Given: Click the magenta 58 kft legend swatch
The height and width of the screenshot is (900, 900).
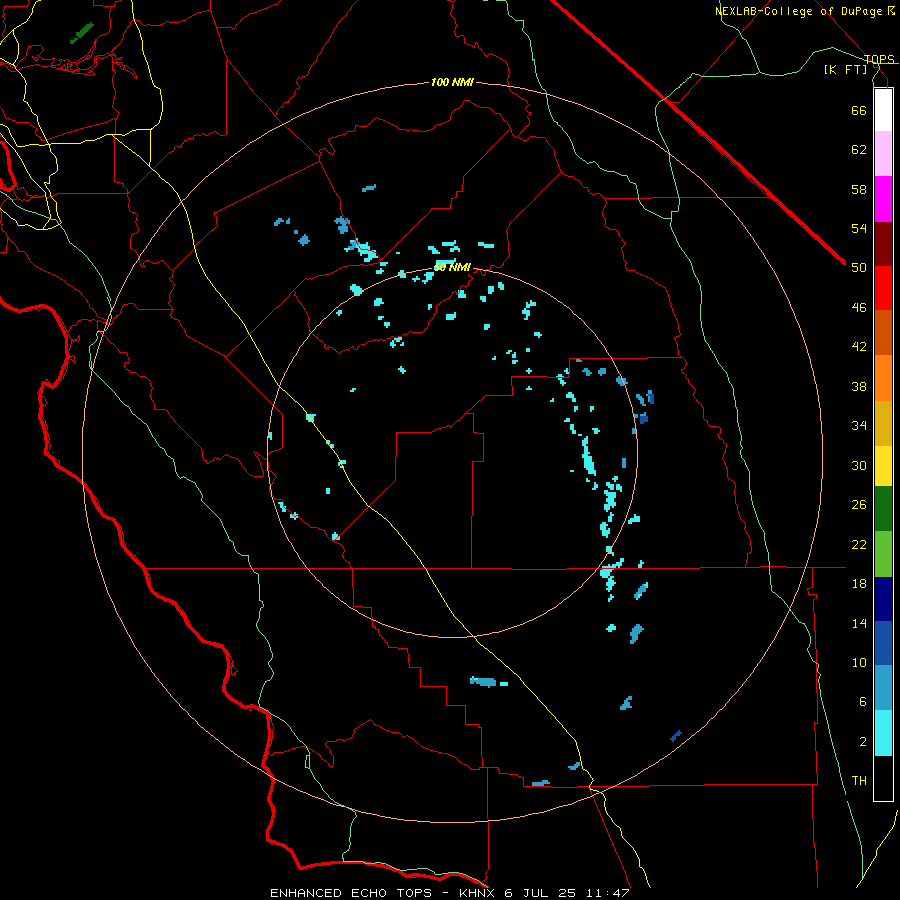Looking at the screenshot, I should 883,199.
